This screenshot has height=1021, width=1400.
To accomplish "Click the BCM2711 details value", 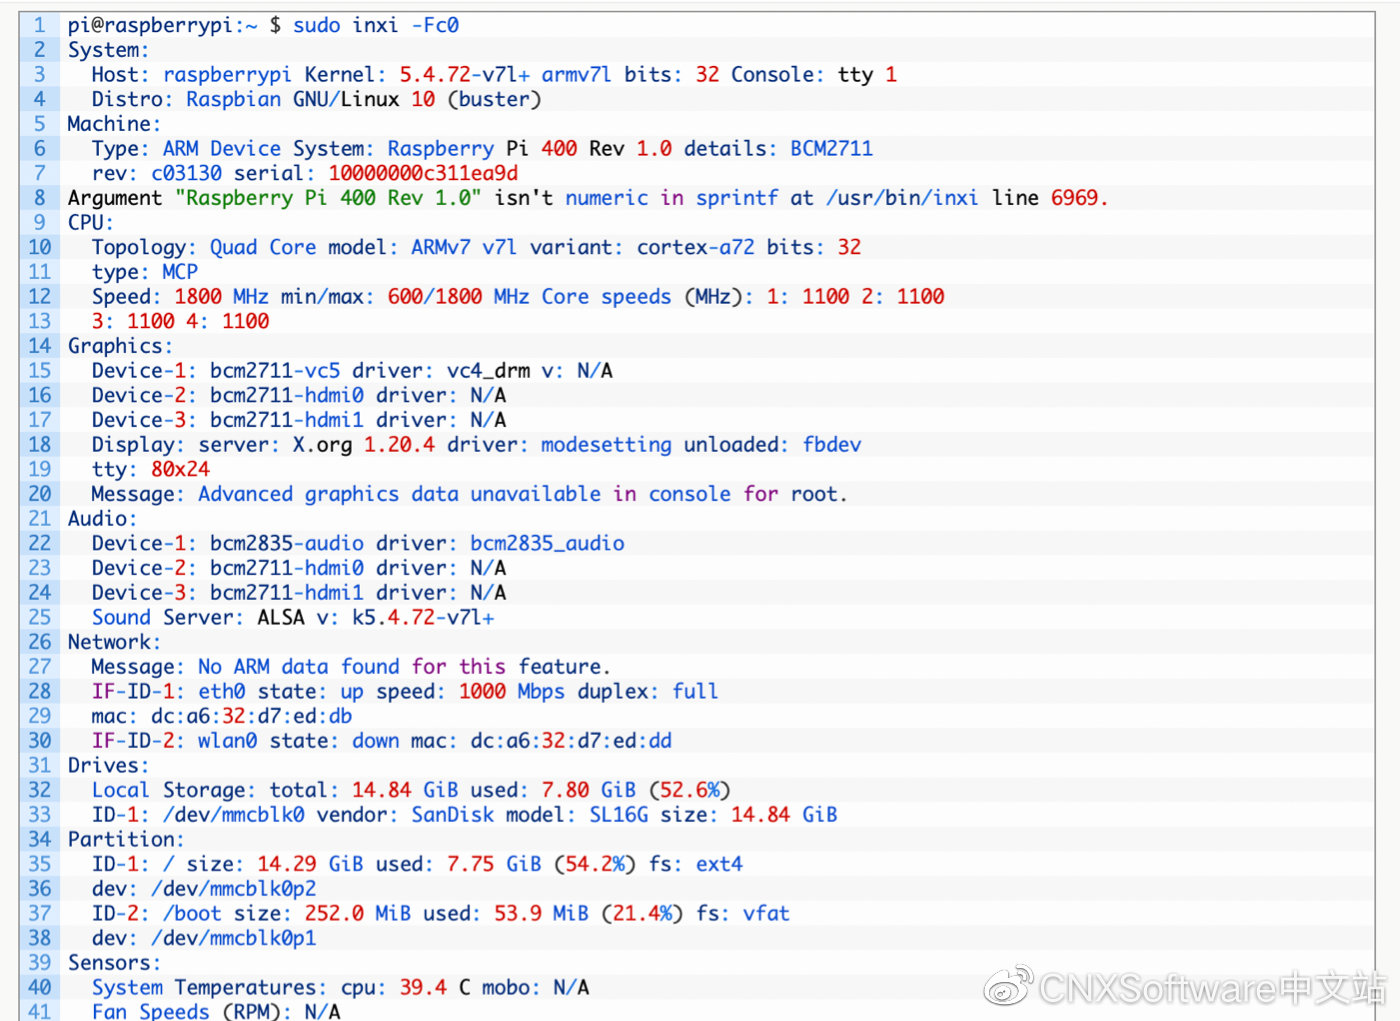I will point(831,149).
